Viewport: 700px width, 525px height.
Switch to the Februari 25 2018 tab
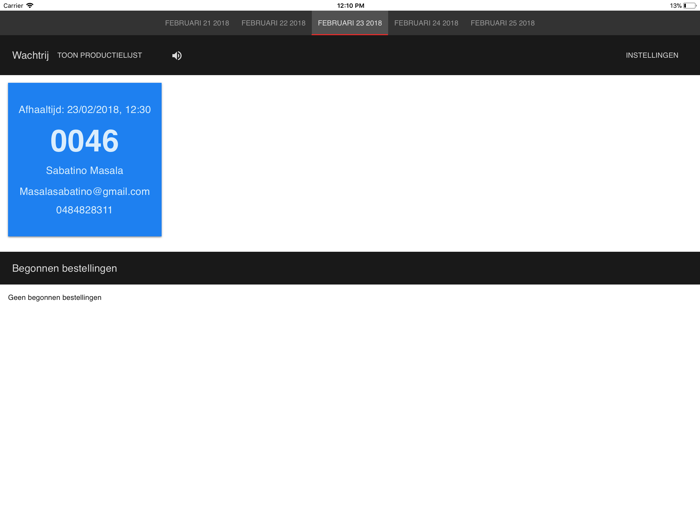click(503, 23)
